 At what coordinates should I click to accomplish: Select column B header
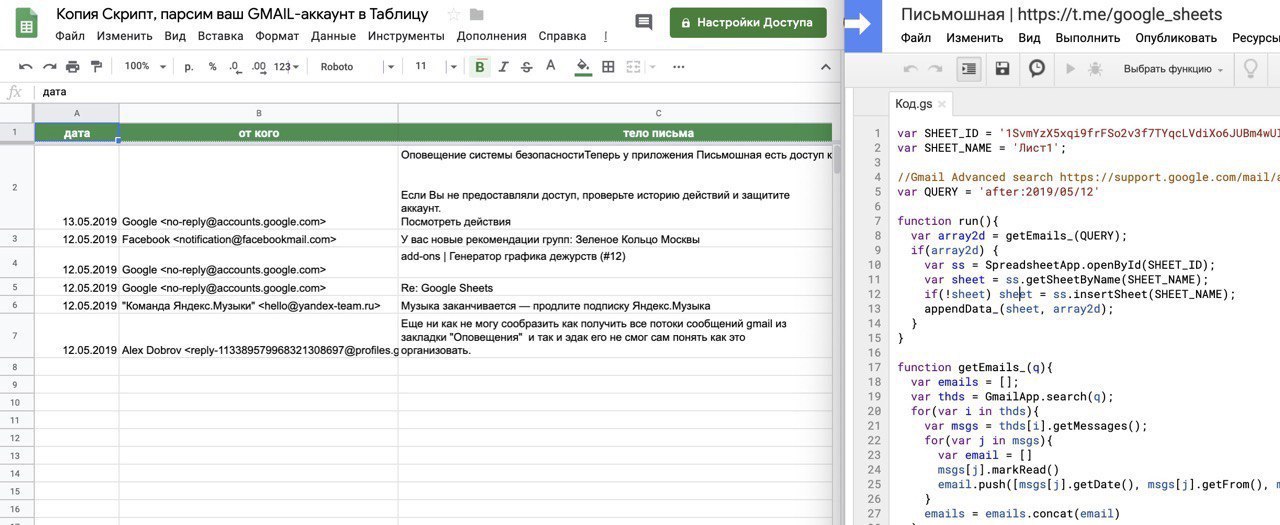pos(258,113)
